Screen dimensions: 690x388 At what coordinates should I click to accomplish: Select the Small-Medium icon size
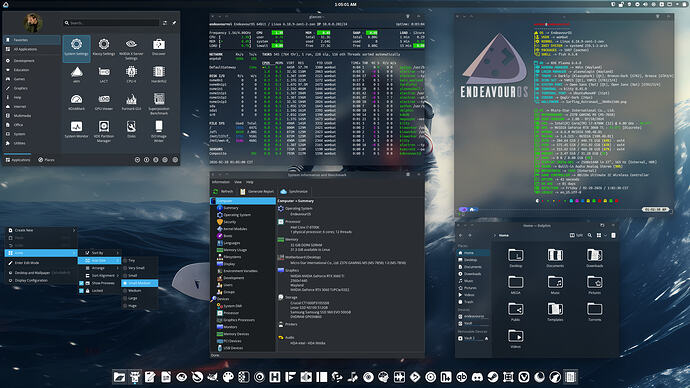pos(139,283)
